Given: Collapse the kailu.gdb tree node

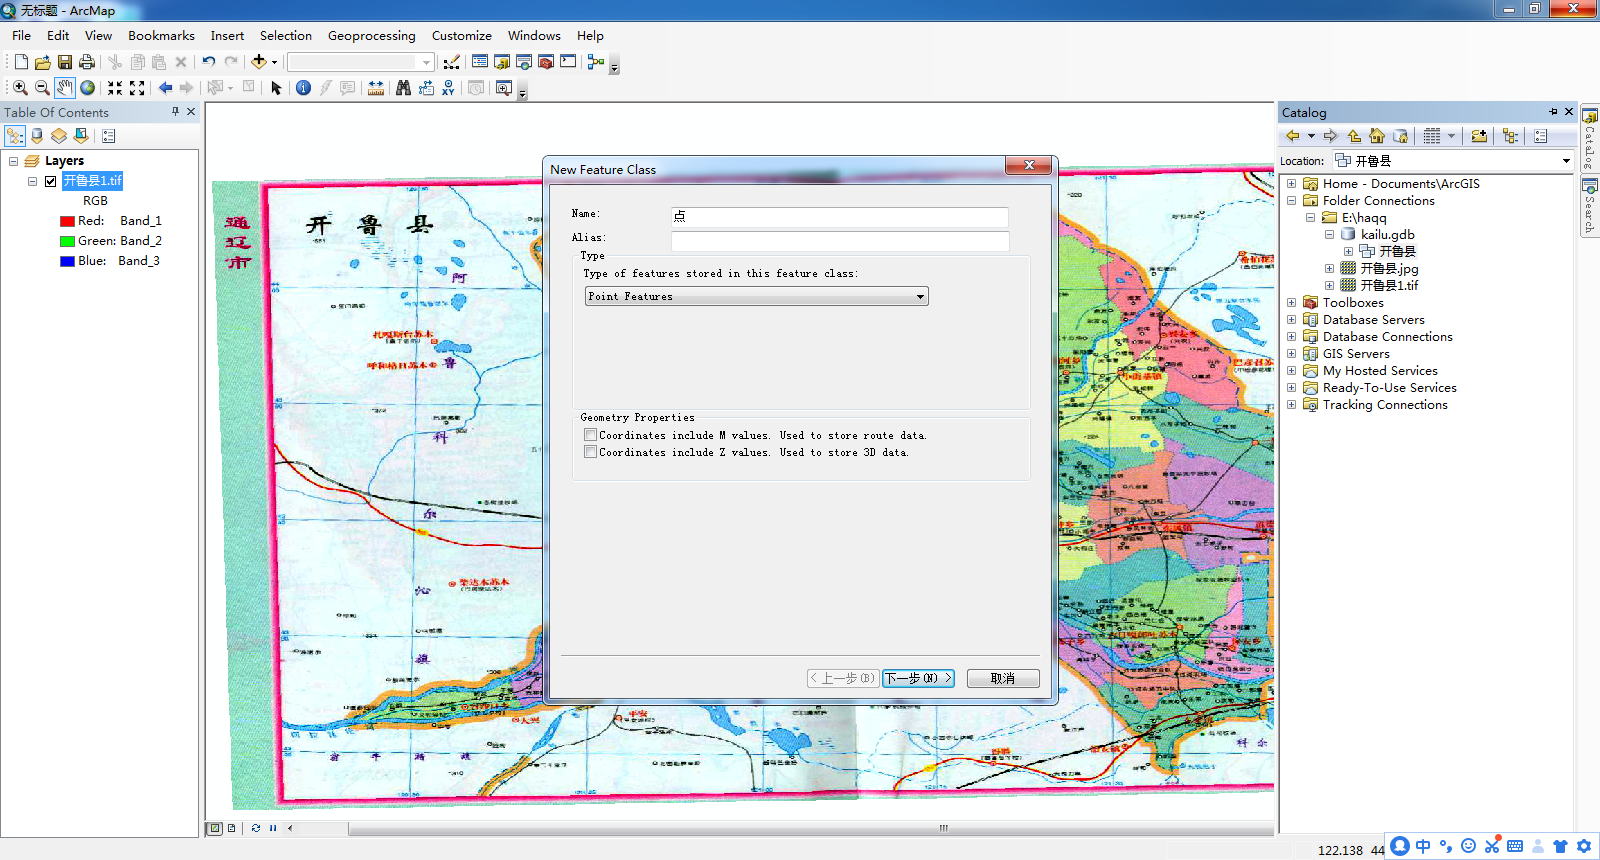Looking at the screenshot, I should coord(1329,235).
